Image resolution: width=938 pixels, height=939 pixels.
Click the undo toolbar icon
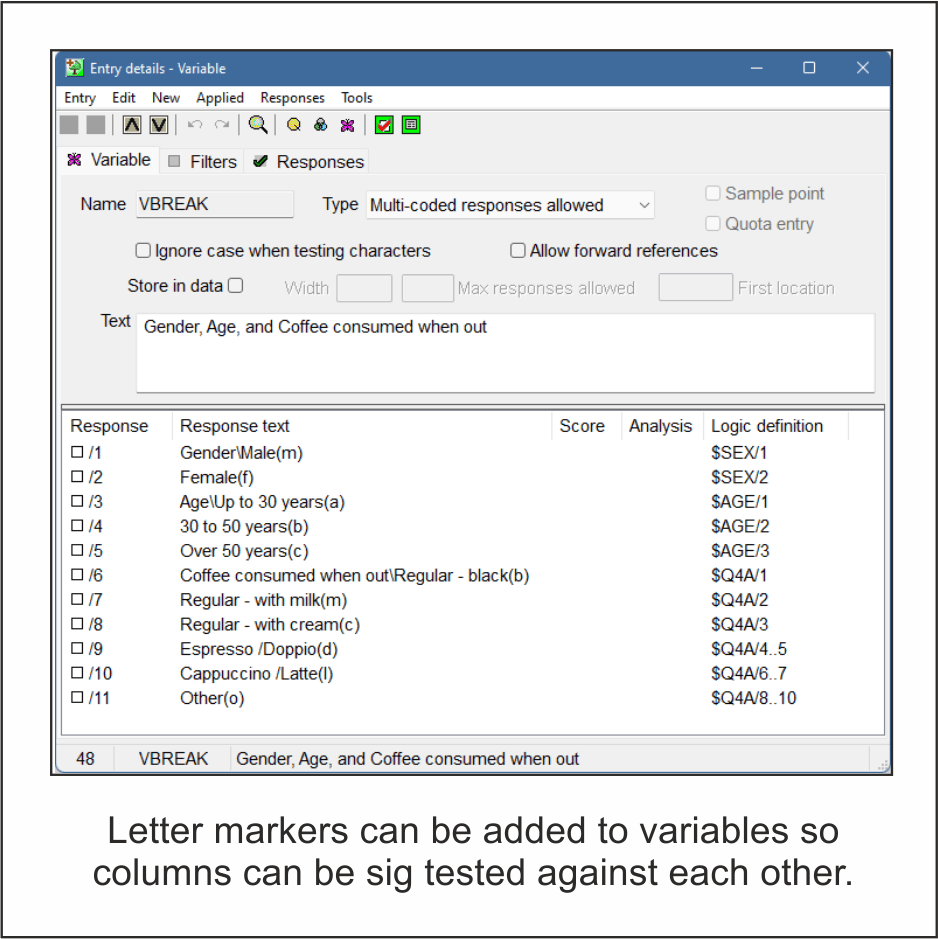195,125
